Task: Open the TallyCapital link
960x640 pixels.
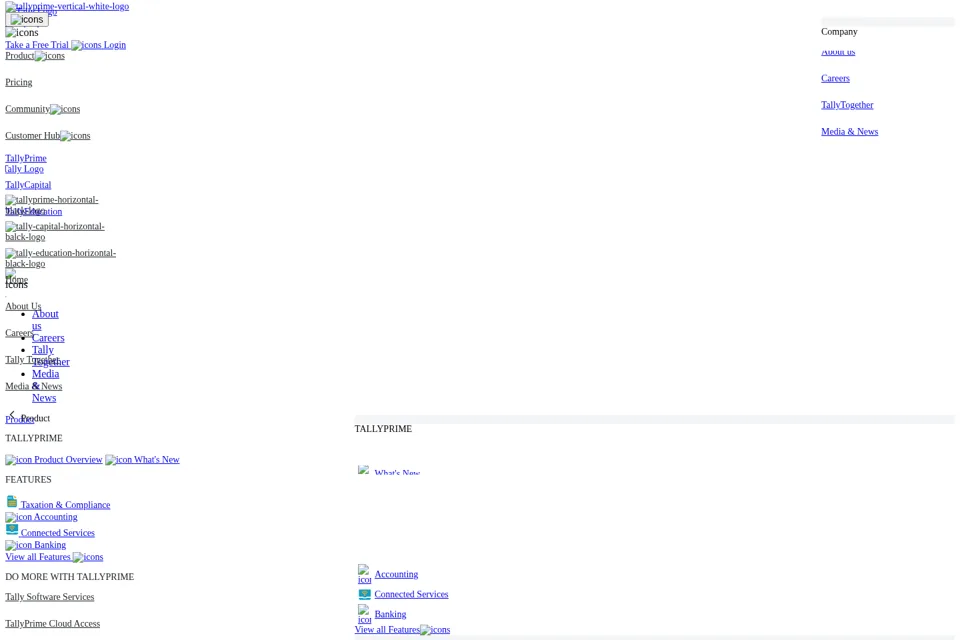Action: tap(28, 185)
